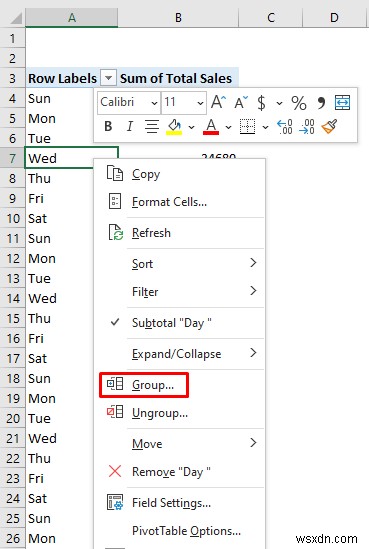This screenshot has width=369, height=549.
Task: Select Ungroup... from the context menu
Action: click(x=179, y=413)
